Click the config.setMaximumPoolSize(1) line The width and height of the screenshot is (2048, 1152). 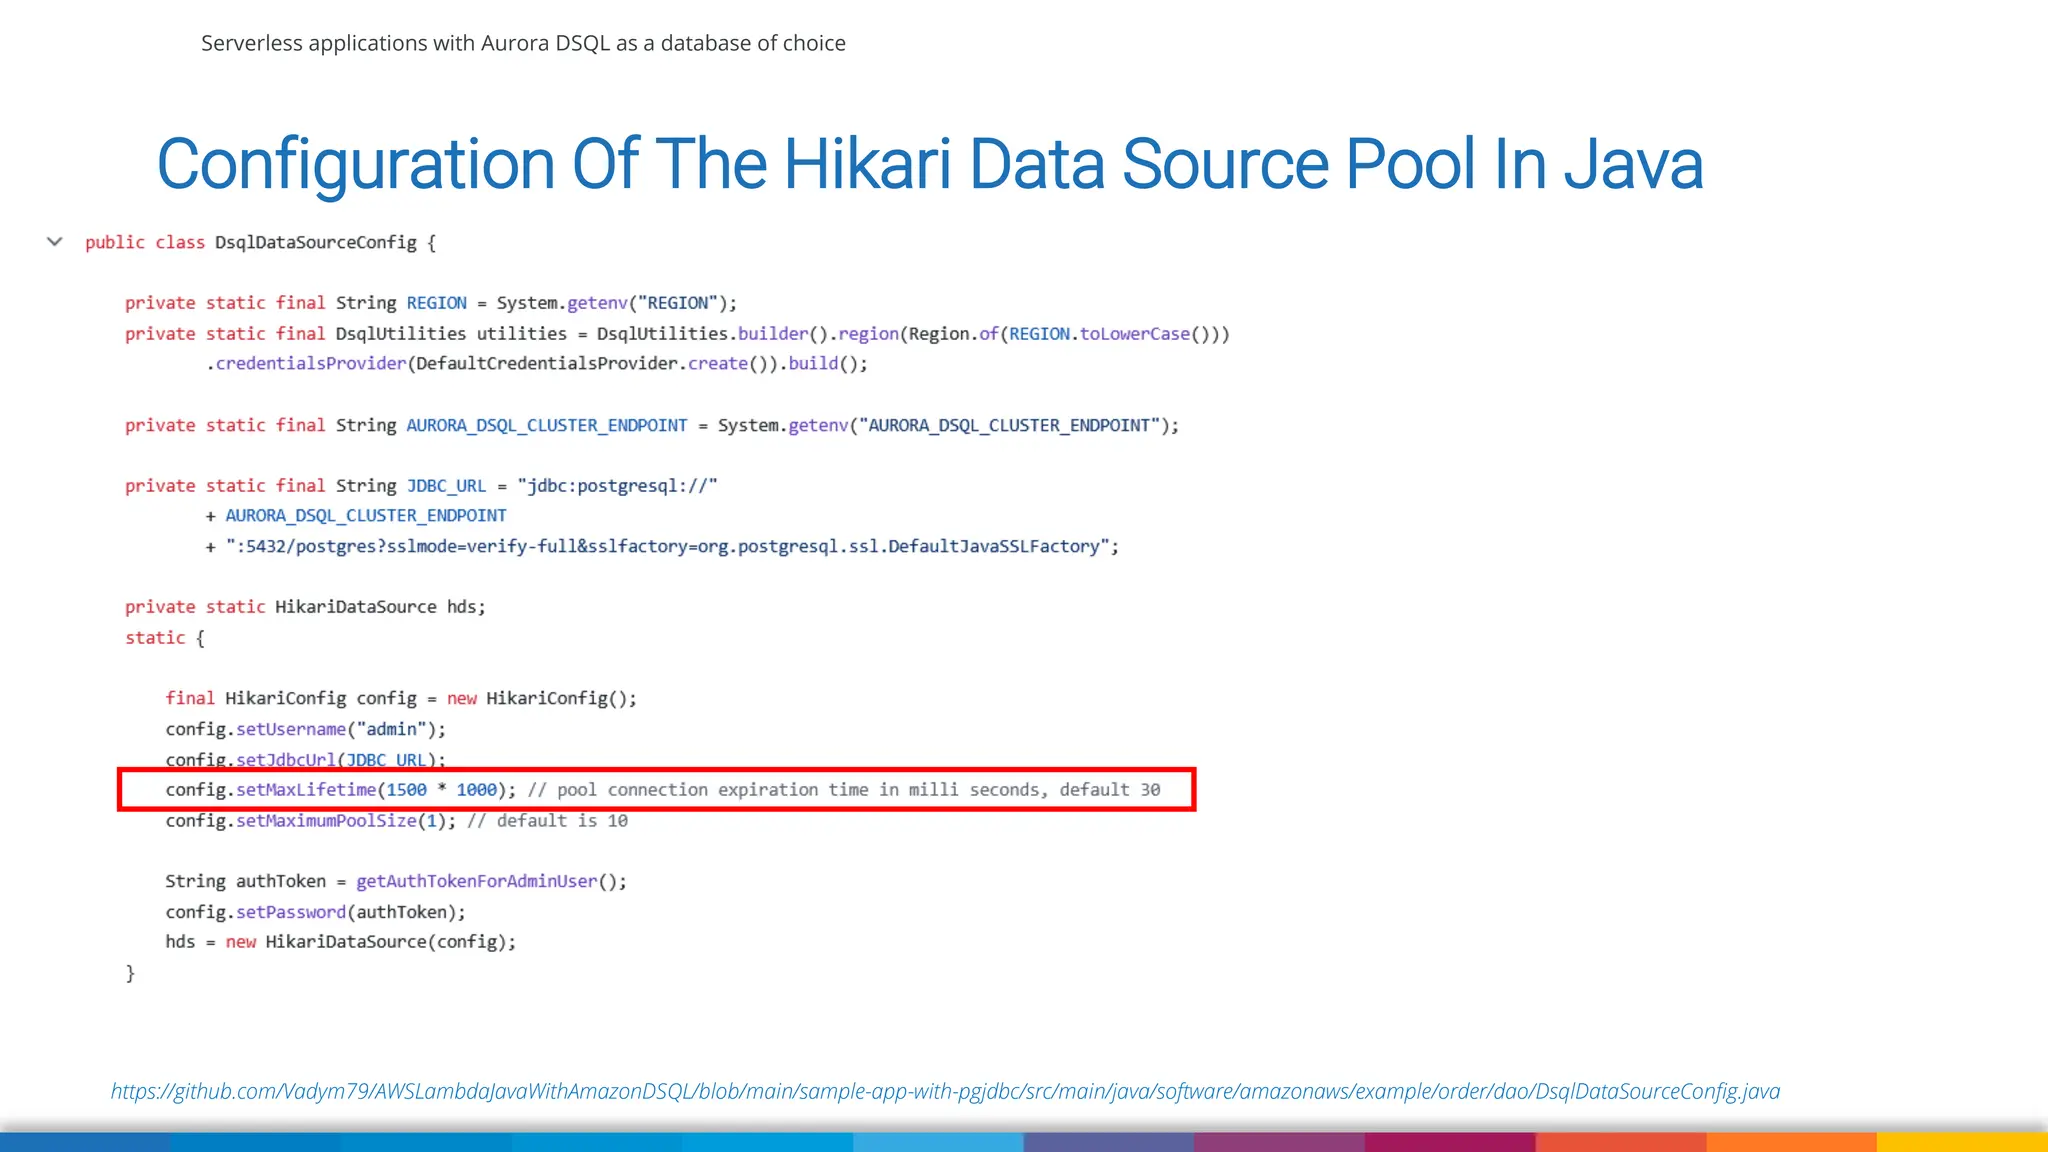pyautogui.click(x=397, y=821)
